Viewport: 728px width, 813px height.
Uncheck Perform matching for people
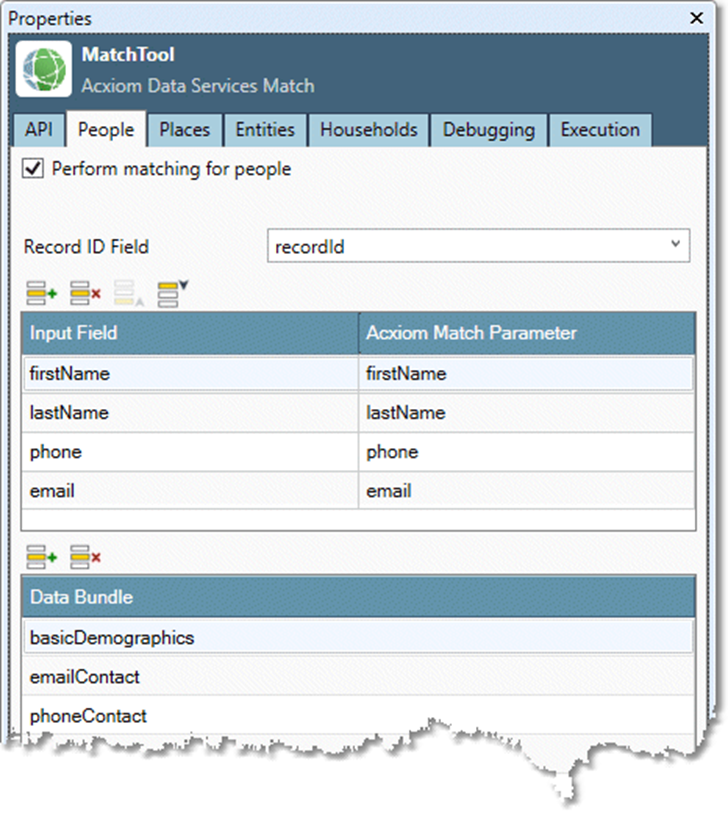coord(33,169)
